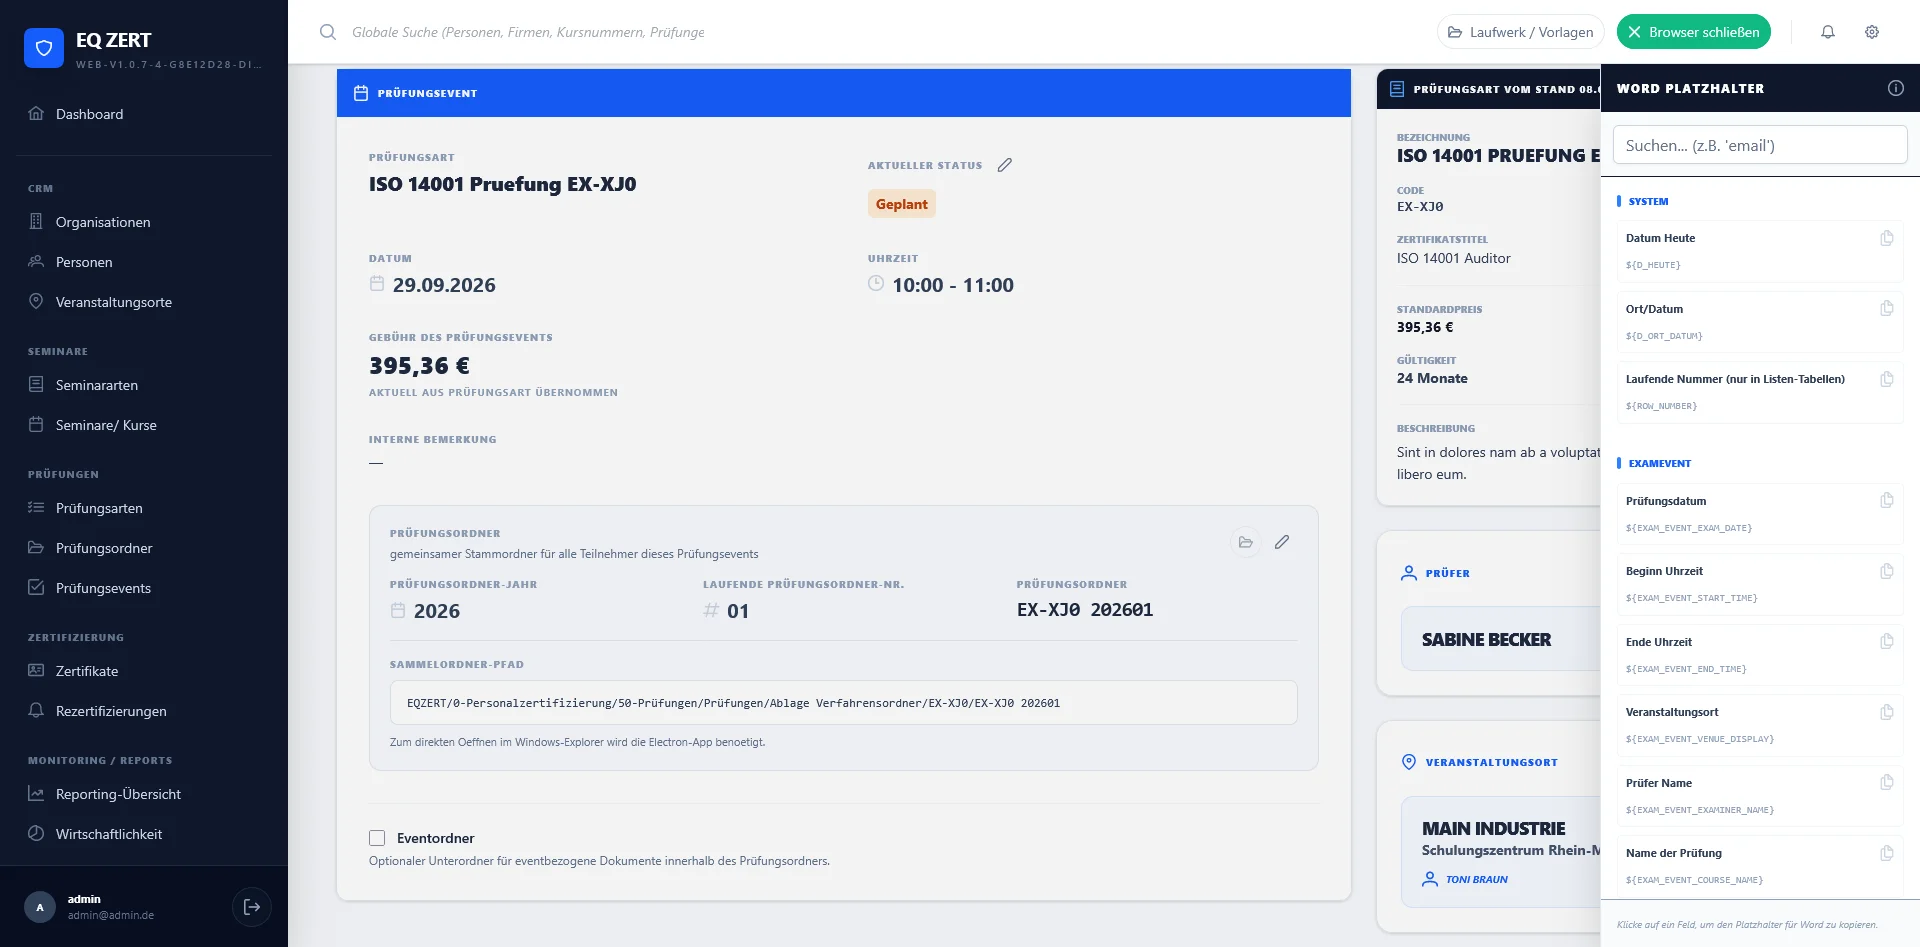The width and height of the screenshot is (1920, 947).
Task: Click the admin@admin.de email text
Action: [111, 915]
